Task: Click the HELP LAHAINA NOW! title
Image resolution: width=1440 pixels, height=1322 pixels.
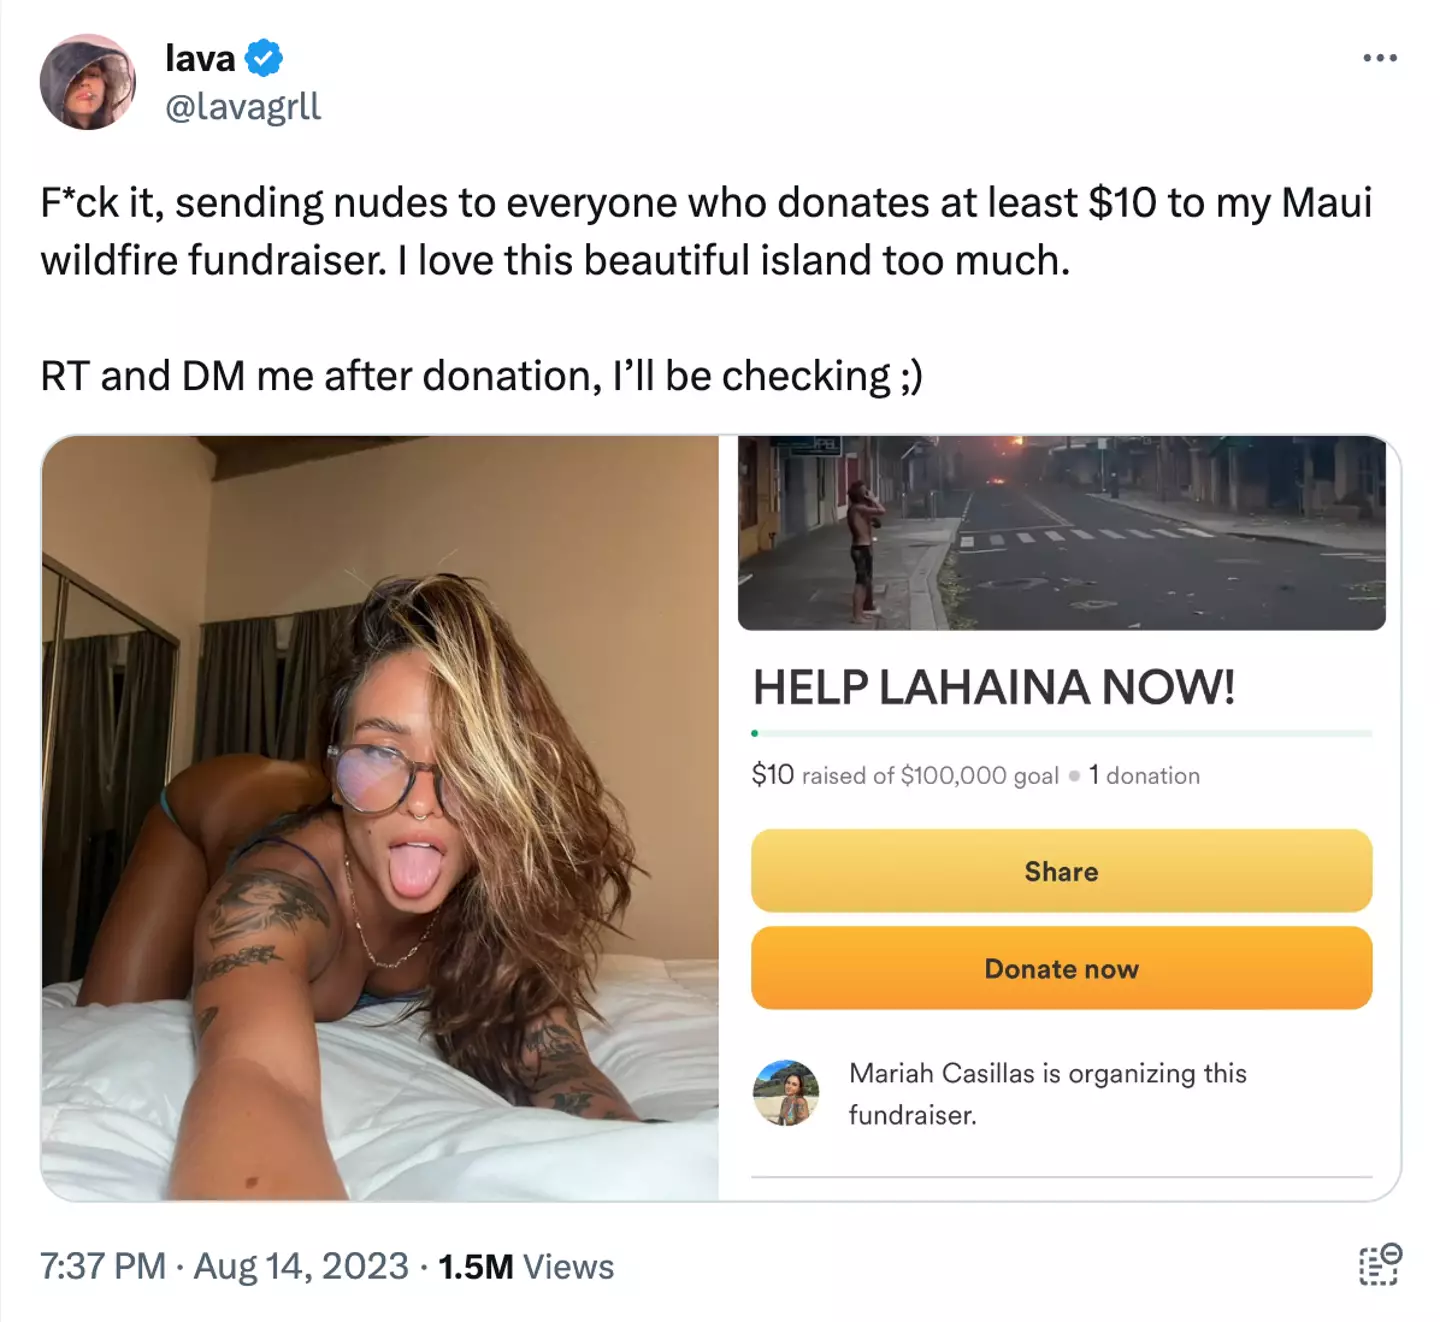Action: click(x=993, y=688)
